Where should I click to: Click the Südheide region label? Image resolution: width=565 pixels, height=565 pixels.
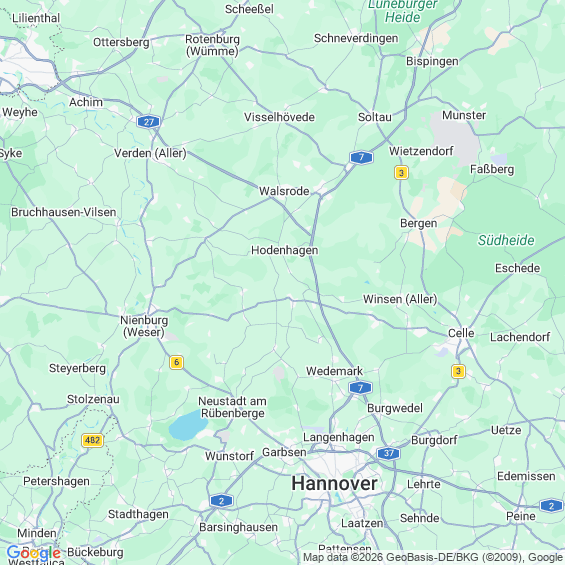pos(506,240)
